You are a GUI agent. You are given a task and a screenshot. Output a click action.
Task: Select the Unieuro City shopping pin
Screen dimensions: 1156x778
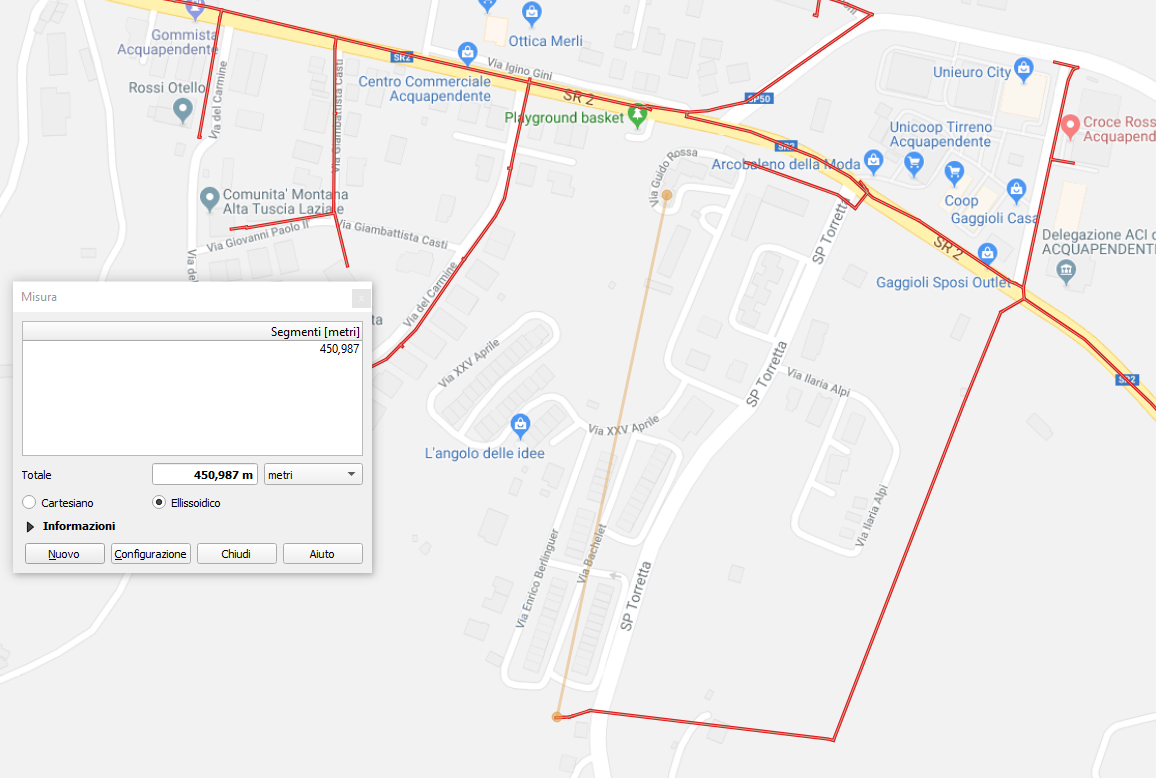[1023, 69]
